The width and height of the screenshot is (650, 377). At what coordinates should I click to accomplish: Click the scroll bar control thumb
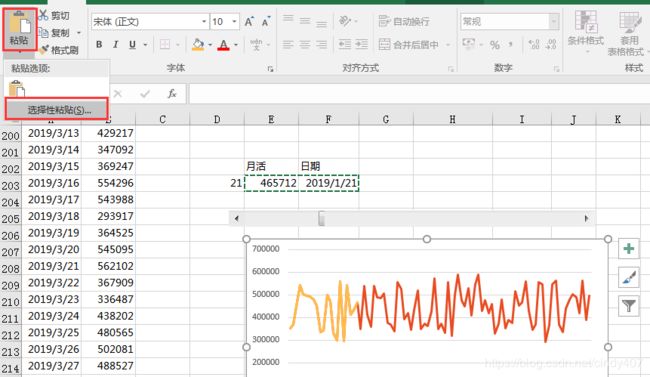tap(321, 218)
